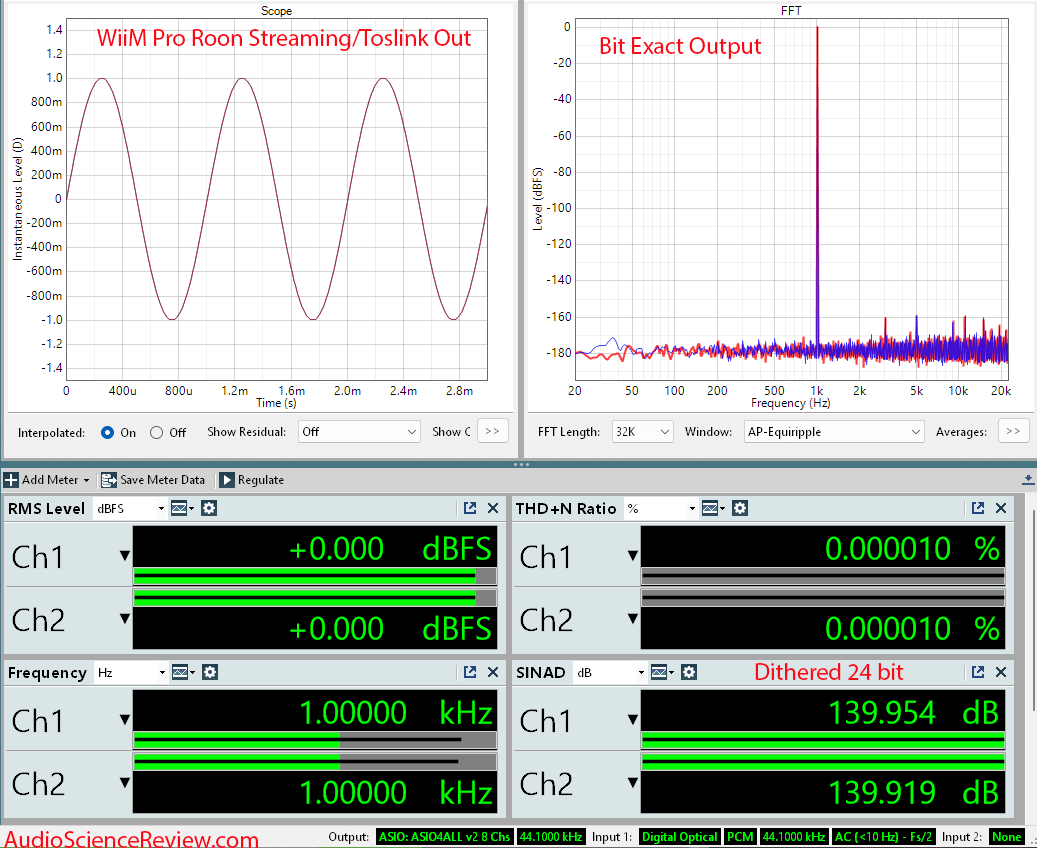Image resolution: width=1037 pixels, height=848 pixels.
Task: Close the SINAD meter
Action: click(x=1001, y=672)
